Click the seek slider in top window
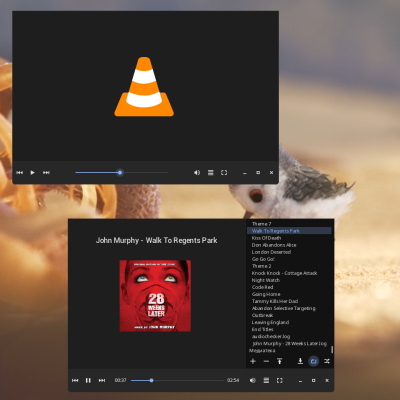The height and width of the screenshot is (400, 400). pos(122,172)
